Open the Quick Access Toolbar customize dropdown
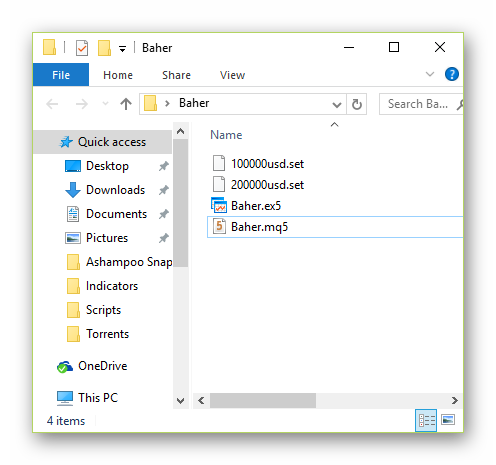The width and height of the screenshot is (496, 465). pyautogui.click(x=123, y=49)
